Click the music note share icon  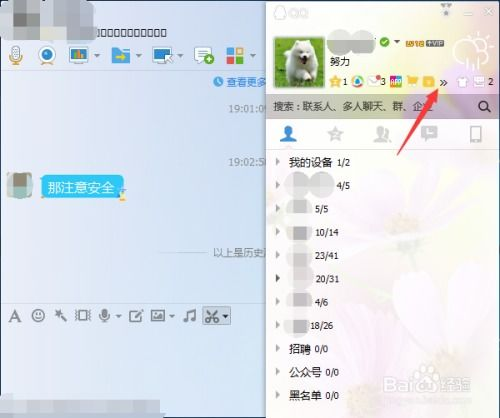point(190,315)
